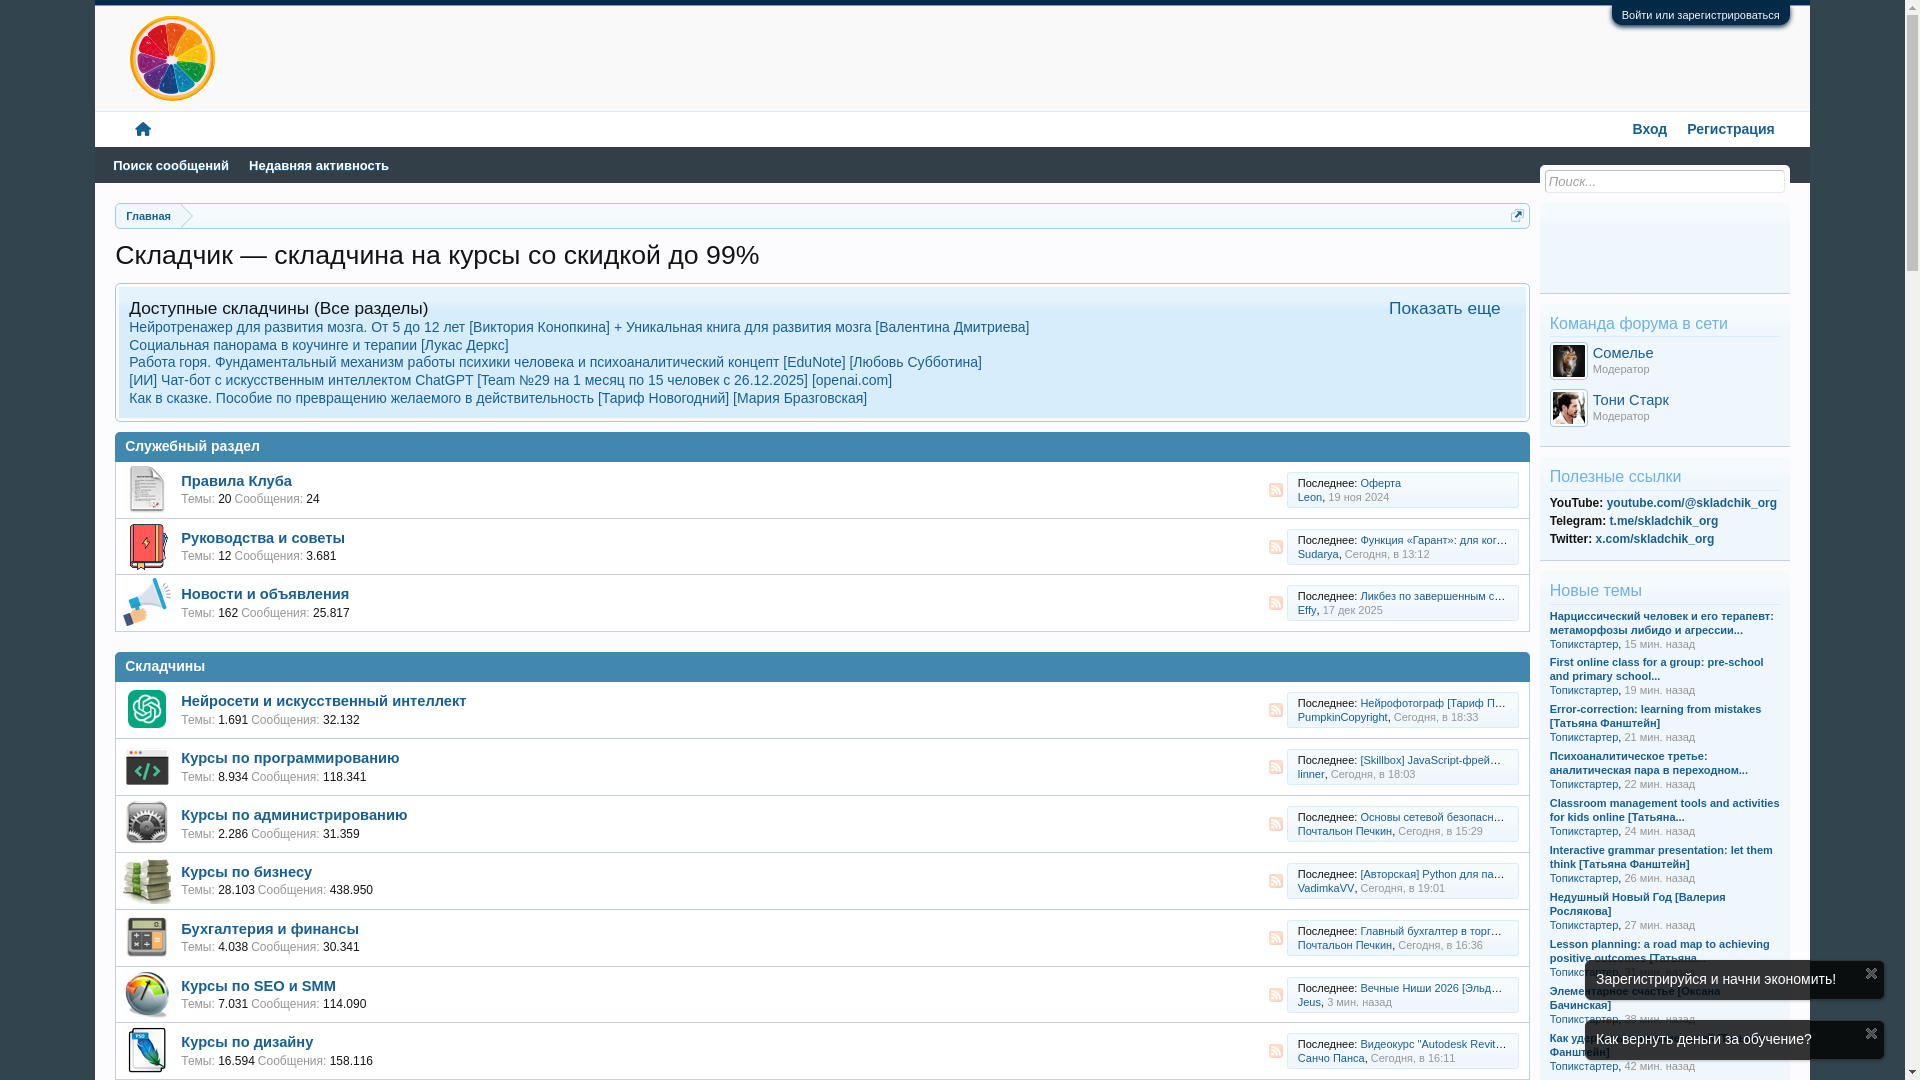This screenshot has height=1080, width=1920.
Task: Close the Как вернуть деньги popup
Action: coord(1871,1033)
